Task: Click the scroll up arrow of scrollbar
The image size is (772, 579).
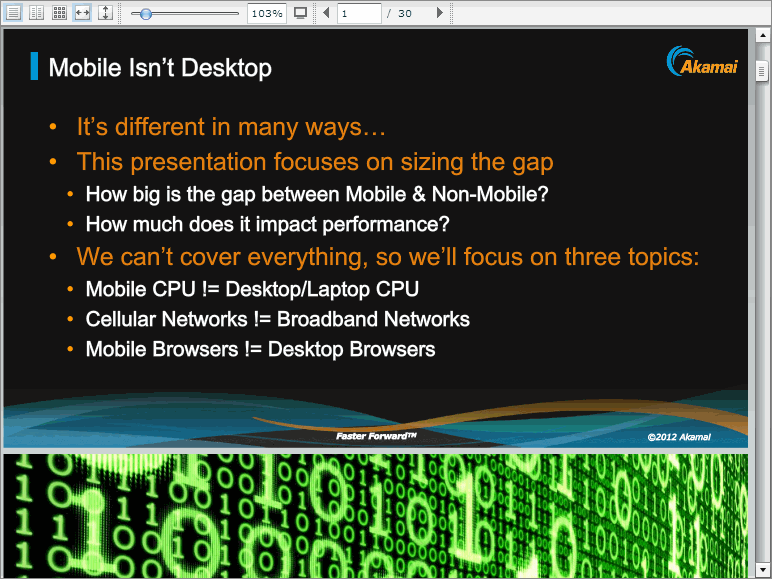Action: click(762, 35)
